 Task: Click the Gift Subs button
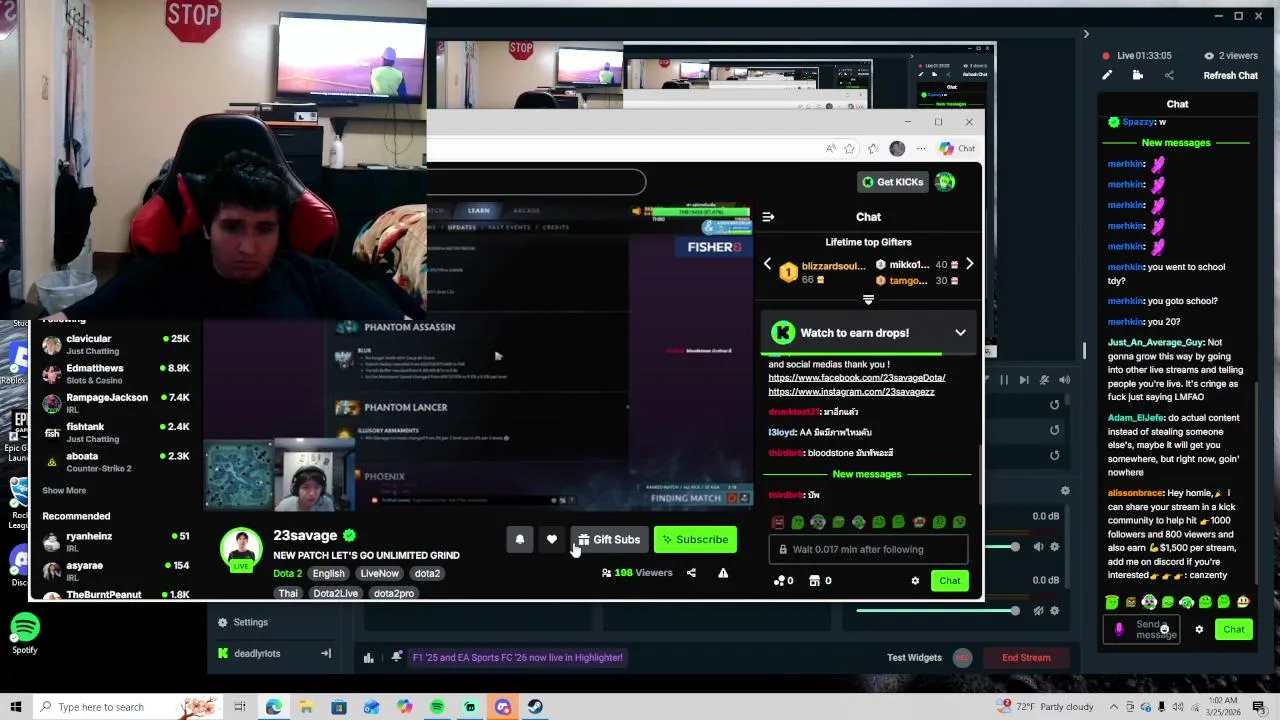(x=608, y=540)
